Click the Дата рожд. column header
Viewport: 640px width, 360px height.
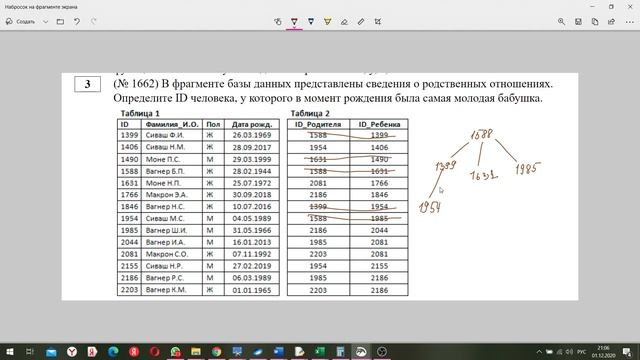tap(252, 124)
